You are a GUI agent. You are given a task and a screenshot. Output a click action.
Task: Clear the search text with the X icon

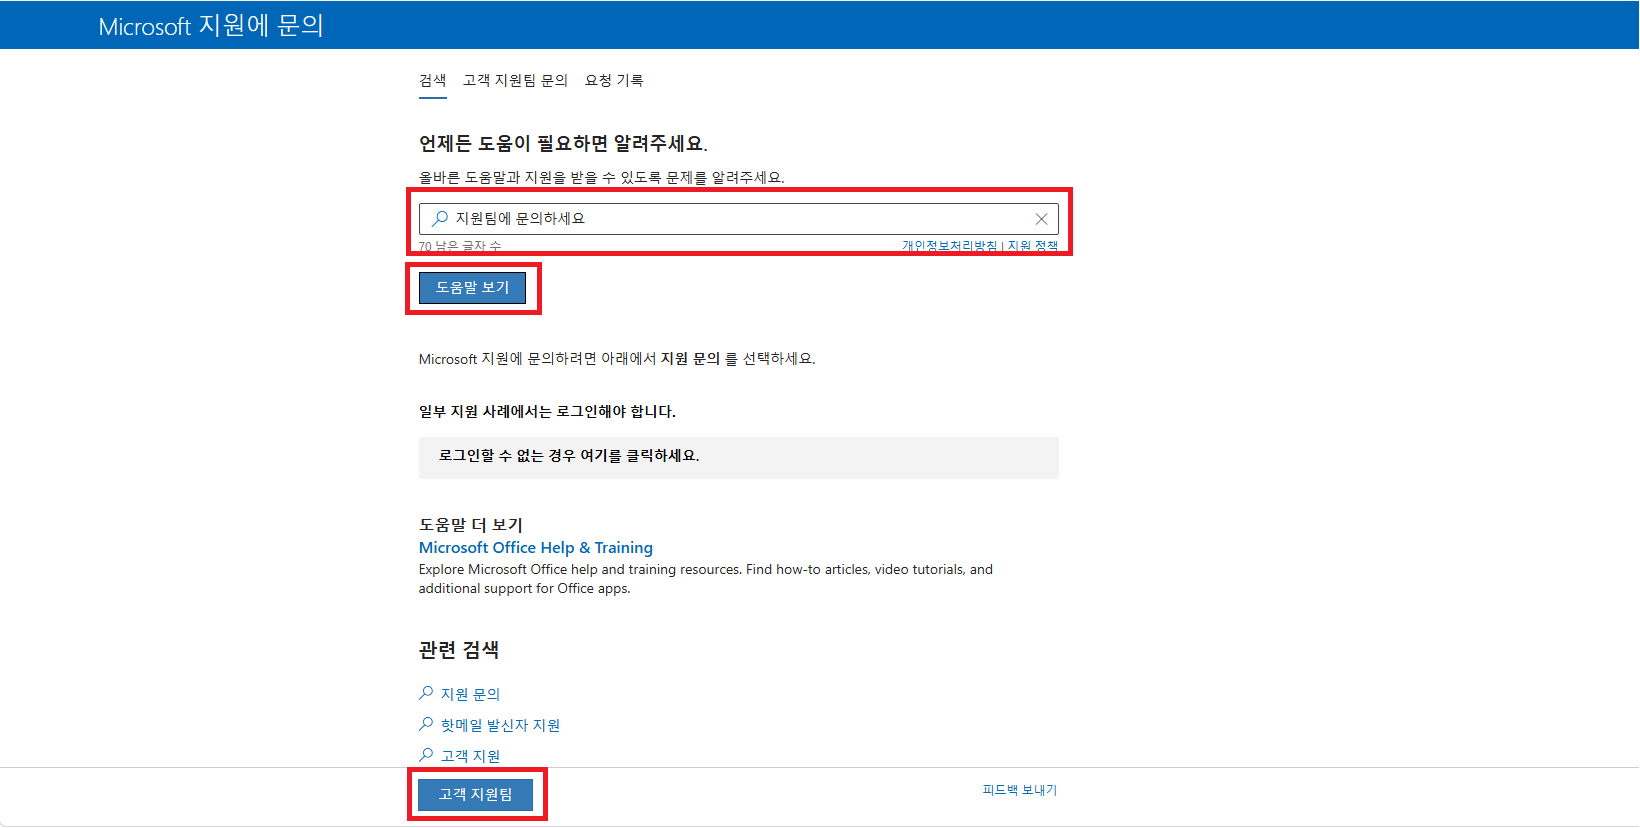click(x=1041, y=219)
